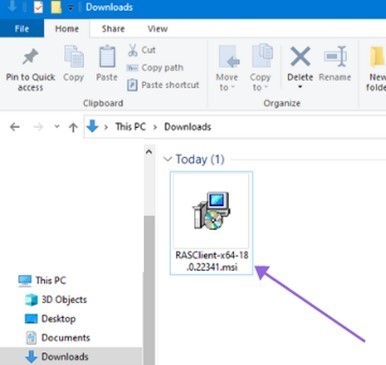Switch to the Share ribbon tab
386x365 pixels.
click(x=113, y=29)
